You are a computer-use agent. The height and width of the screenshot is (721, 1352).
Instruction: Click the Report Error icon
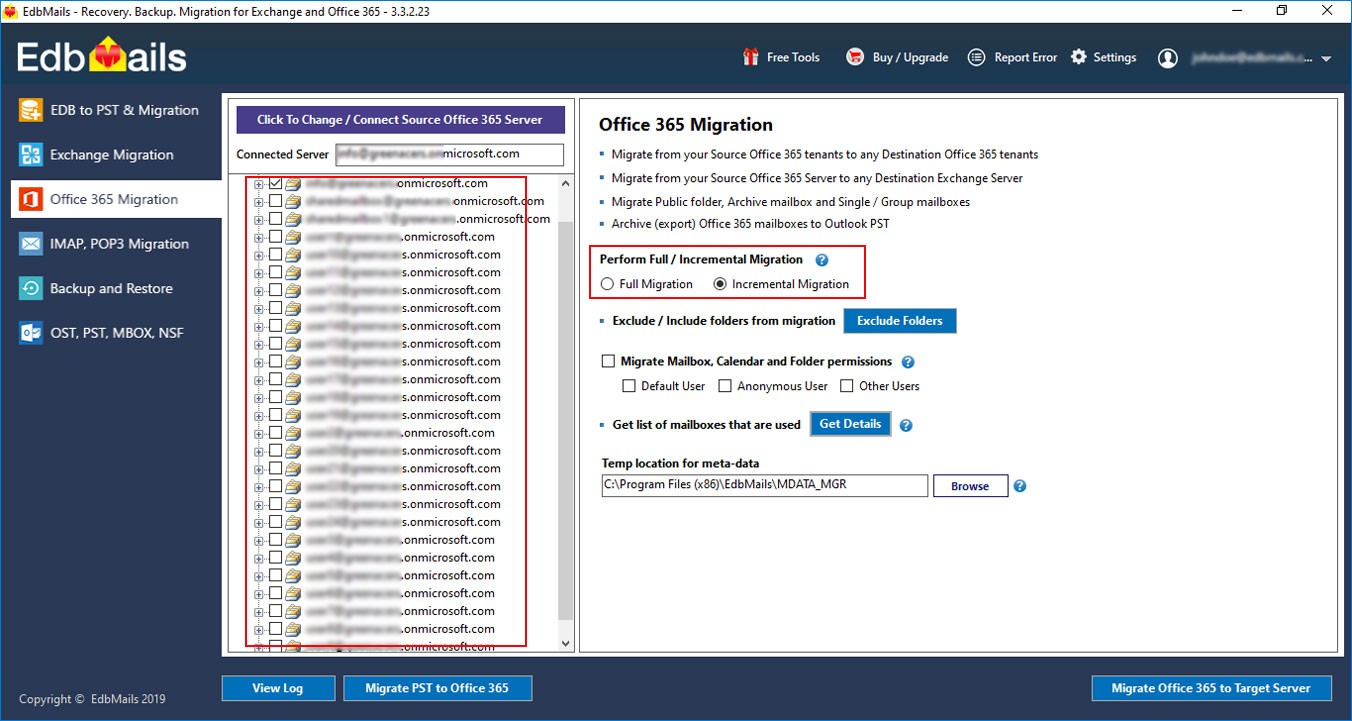pyautogui.click(x=977, y=57)
